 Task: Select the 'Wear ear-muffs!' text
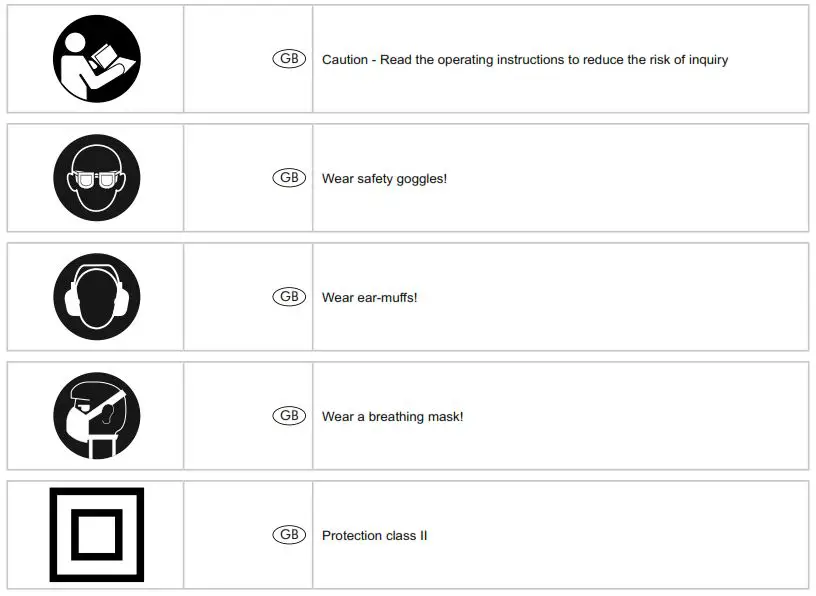(x=369, y=298)
